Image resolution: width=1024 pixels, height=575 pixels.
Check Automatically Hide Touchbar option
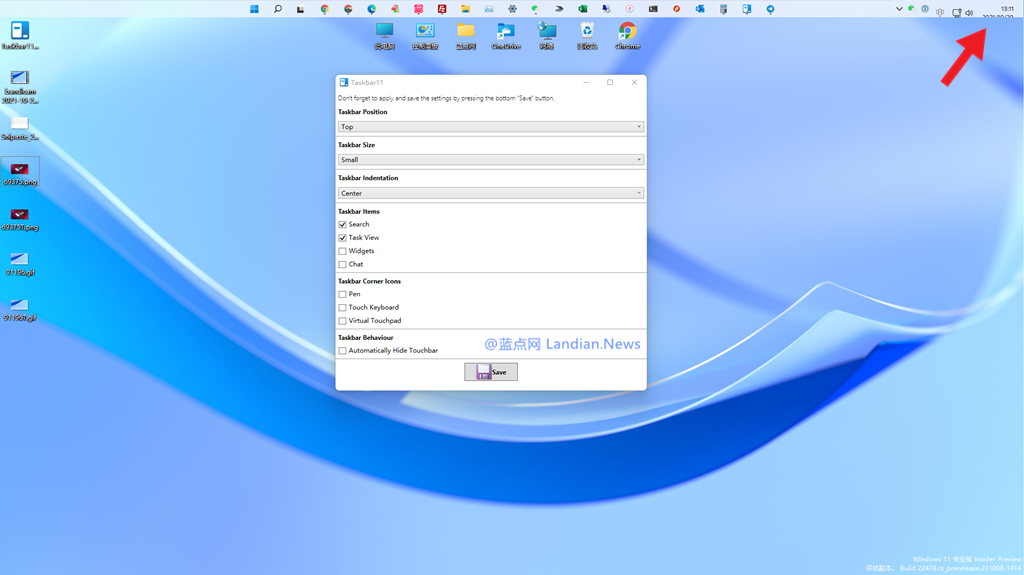[342, 351]
